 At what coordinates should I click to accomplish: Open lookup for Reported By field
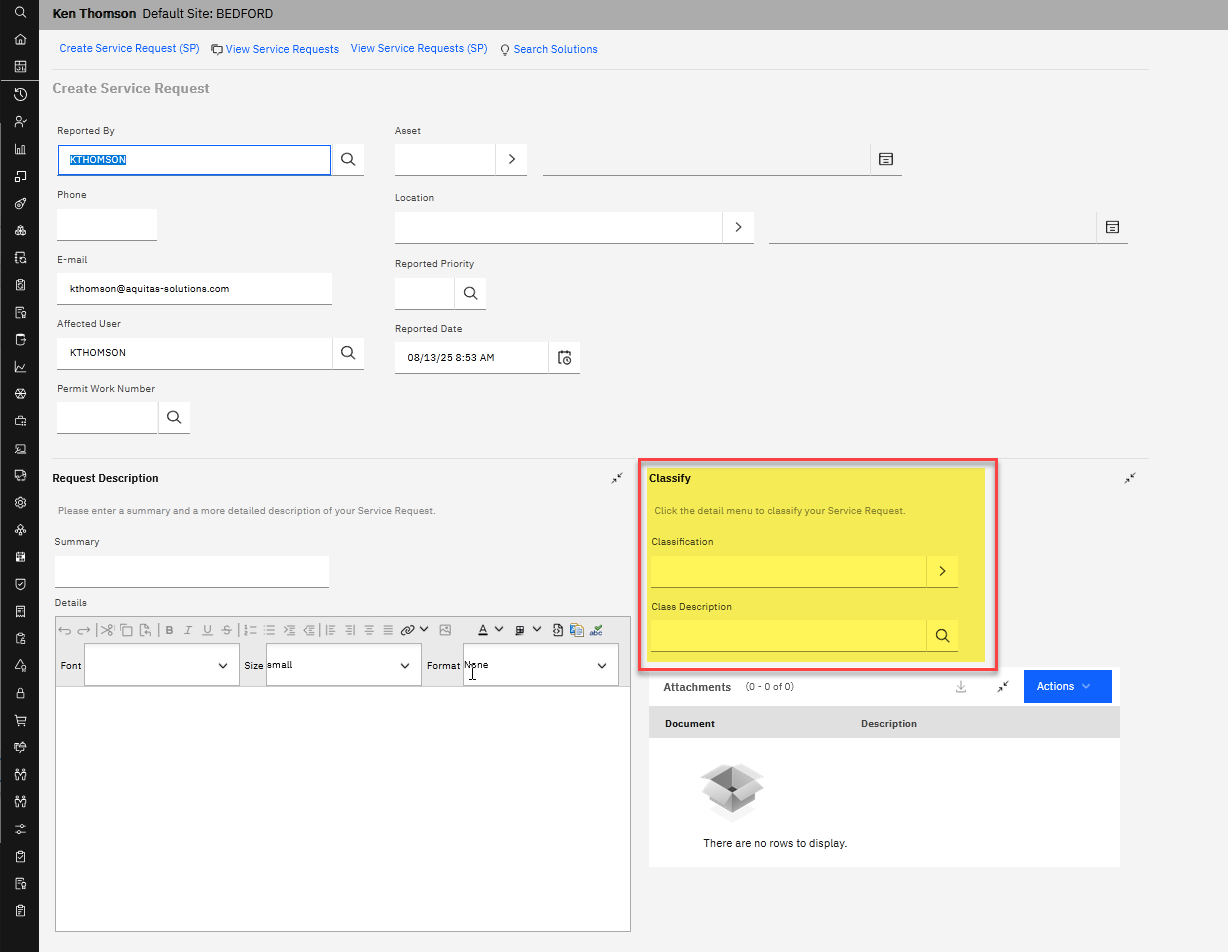click(348, 159)
